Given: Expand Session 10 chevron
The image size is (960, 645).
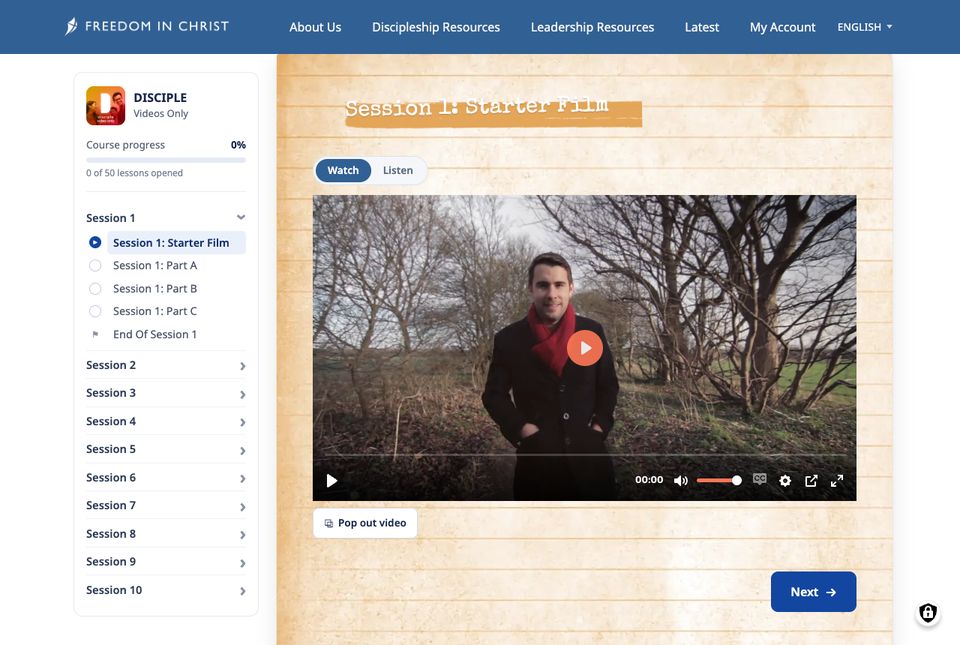Looking at the screenshot, I should point(242,591).
